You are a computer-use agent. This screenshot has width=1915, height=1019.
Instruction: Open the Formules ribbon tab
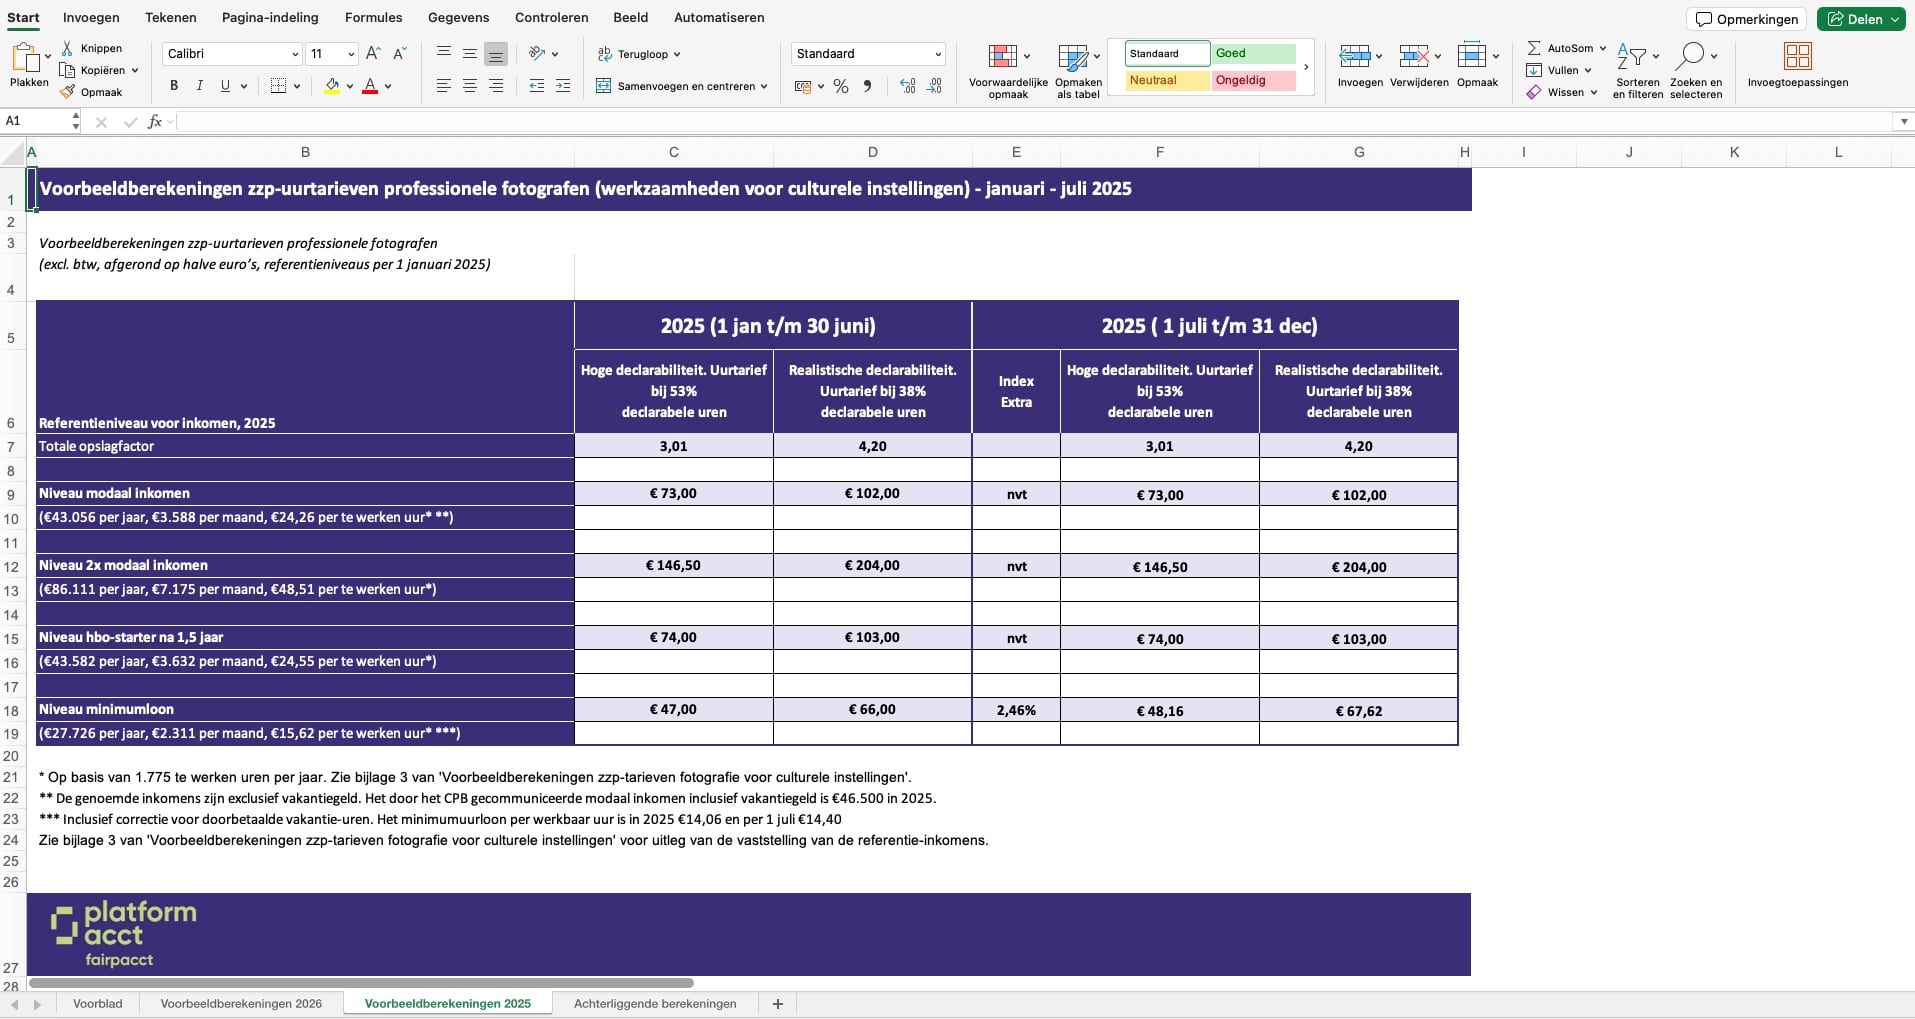373,17
